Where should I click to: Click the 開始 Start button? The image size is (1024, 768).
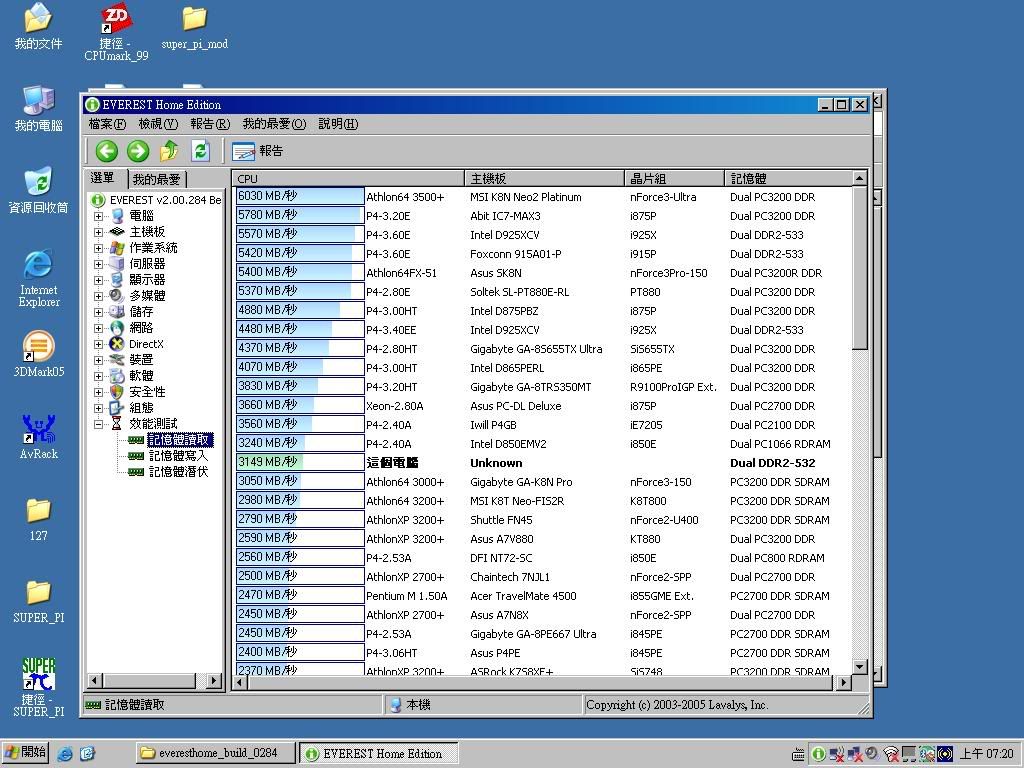[x=25, y=752]
